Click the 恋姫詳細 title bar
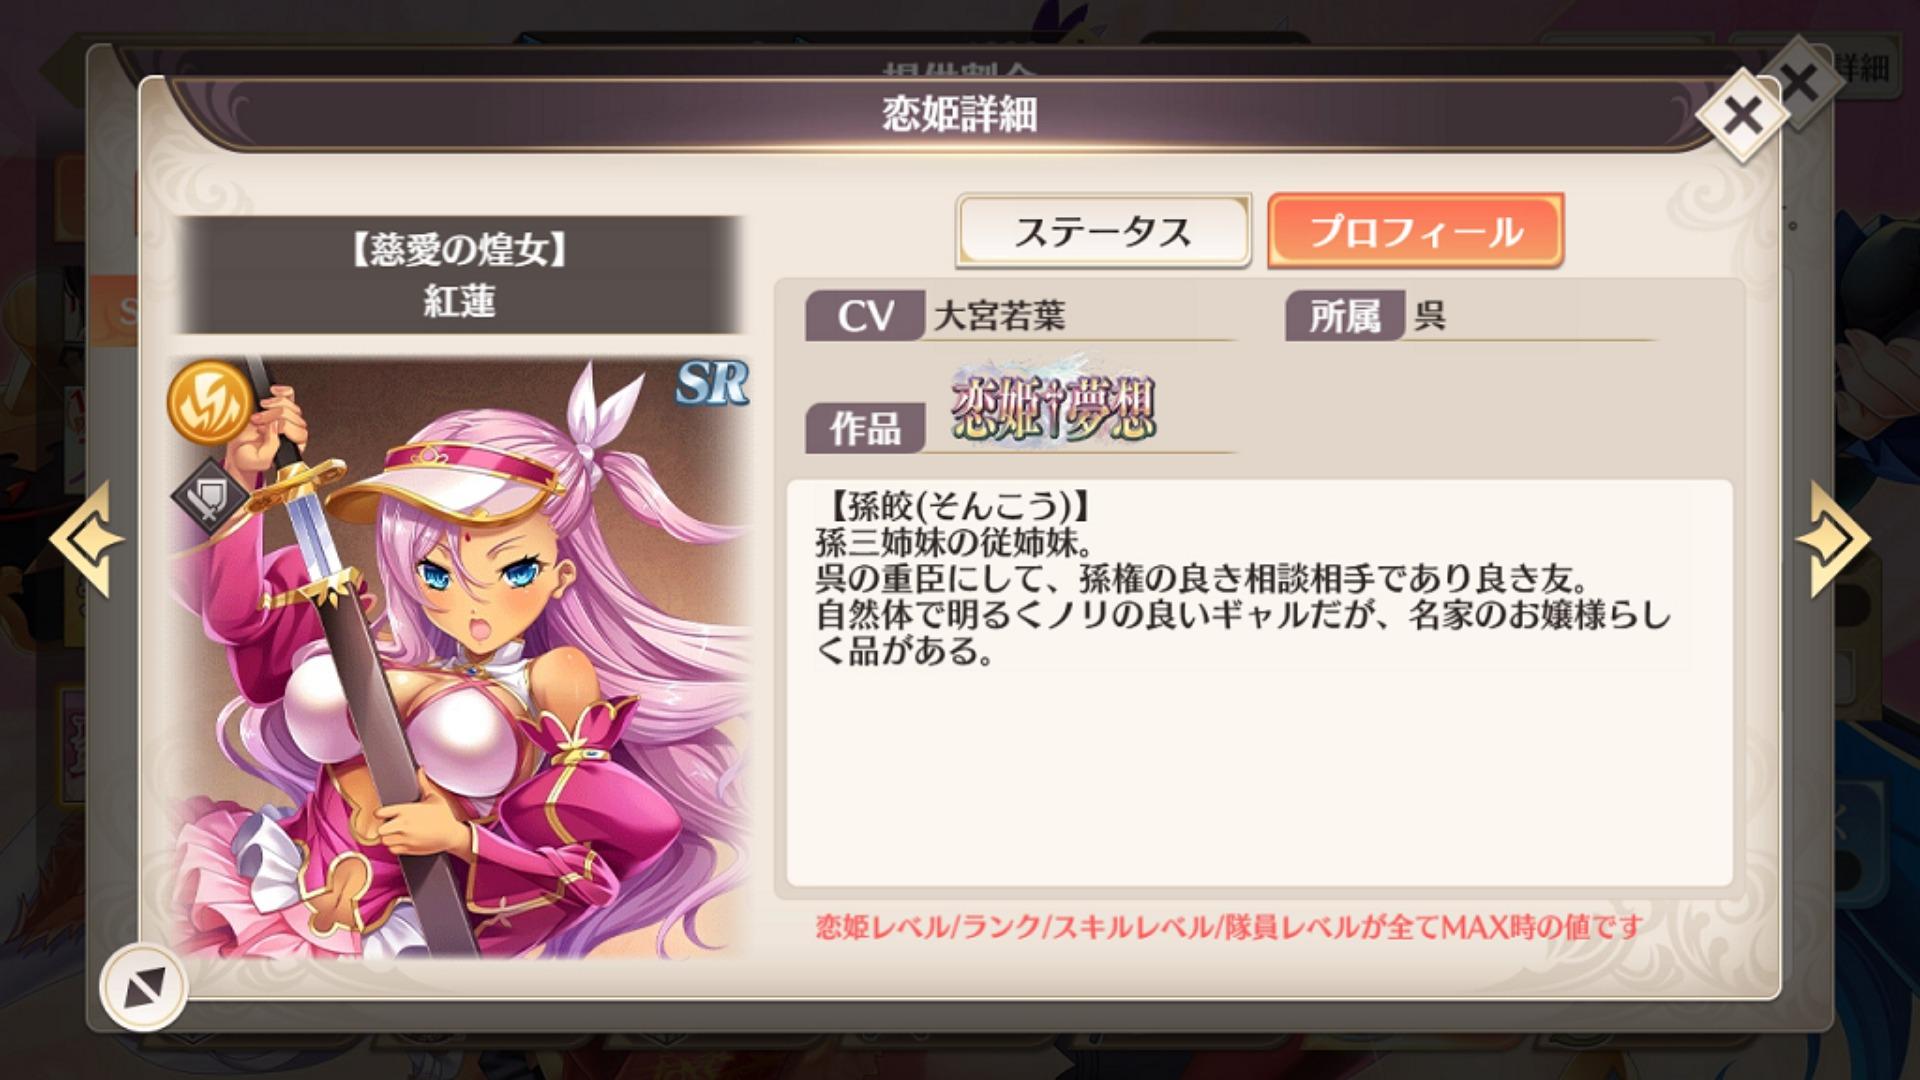1920x1080 pixels. [960, 114]
